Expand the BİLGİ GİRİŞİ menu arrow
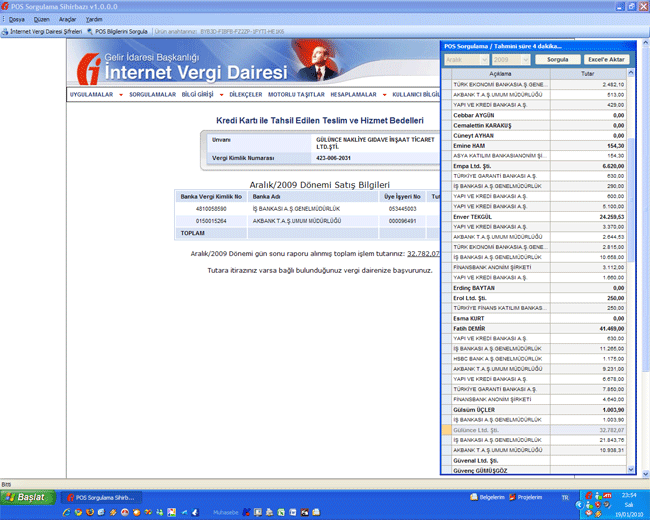The height and width of the screenshot is (520, 650). [x=221, y=95]
